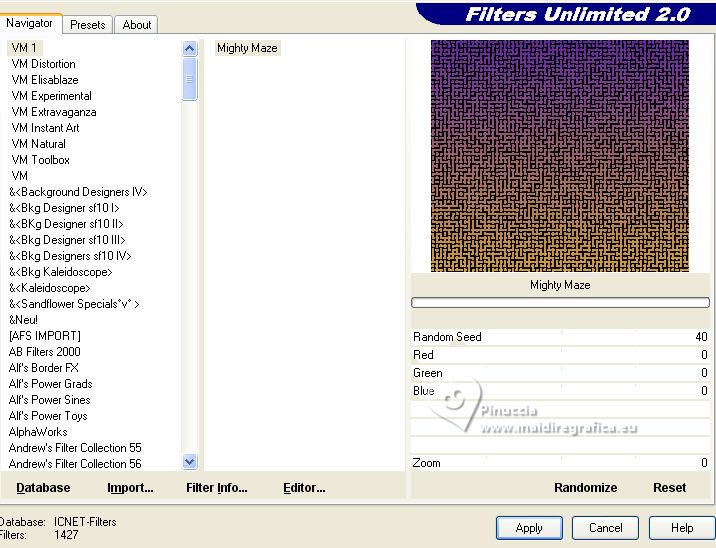716x548 pixels.
Task: Select VM Elisablaze category
Action: [45, 80]
